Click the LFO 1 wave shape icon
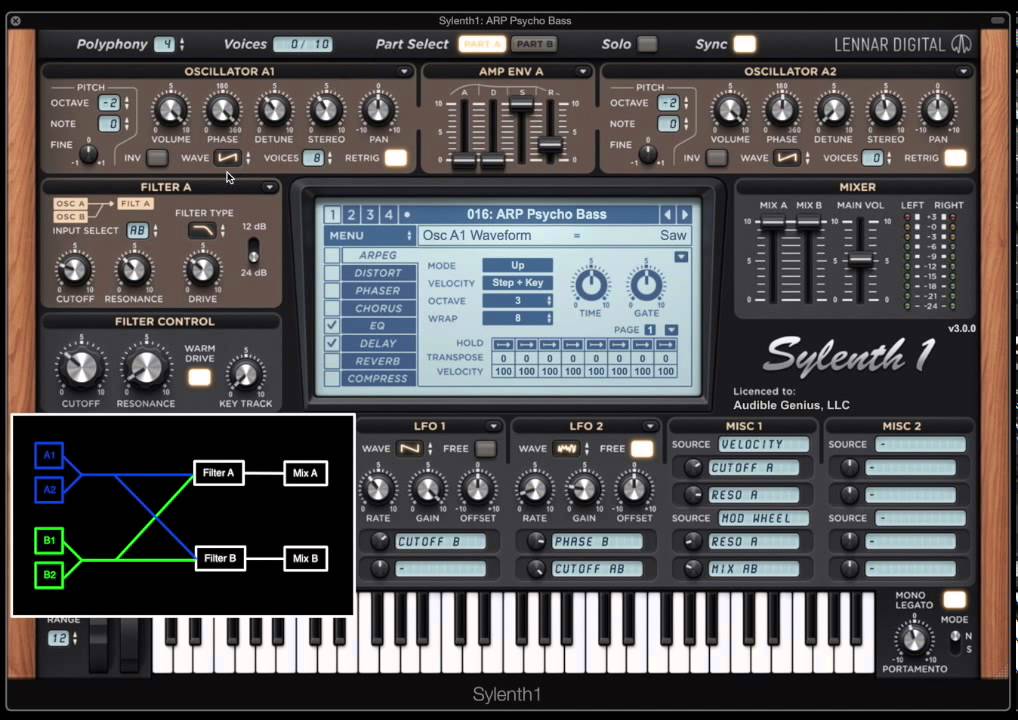Screen dimensions: 1018x720 pos(410,448)
